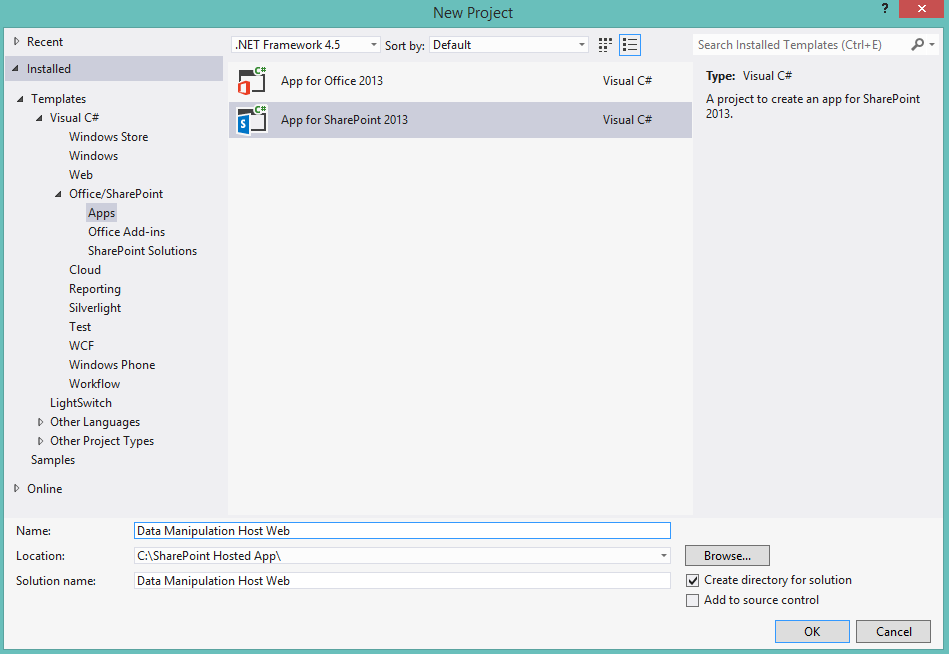Collapse the Office/SharePoint tree node
949x654 pixels.
58,194
